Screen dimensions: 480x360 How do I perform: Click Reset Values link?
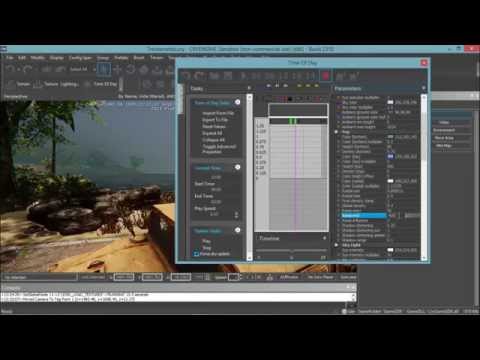214,126
